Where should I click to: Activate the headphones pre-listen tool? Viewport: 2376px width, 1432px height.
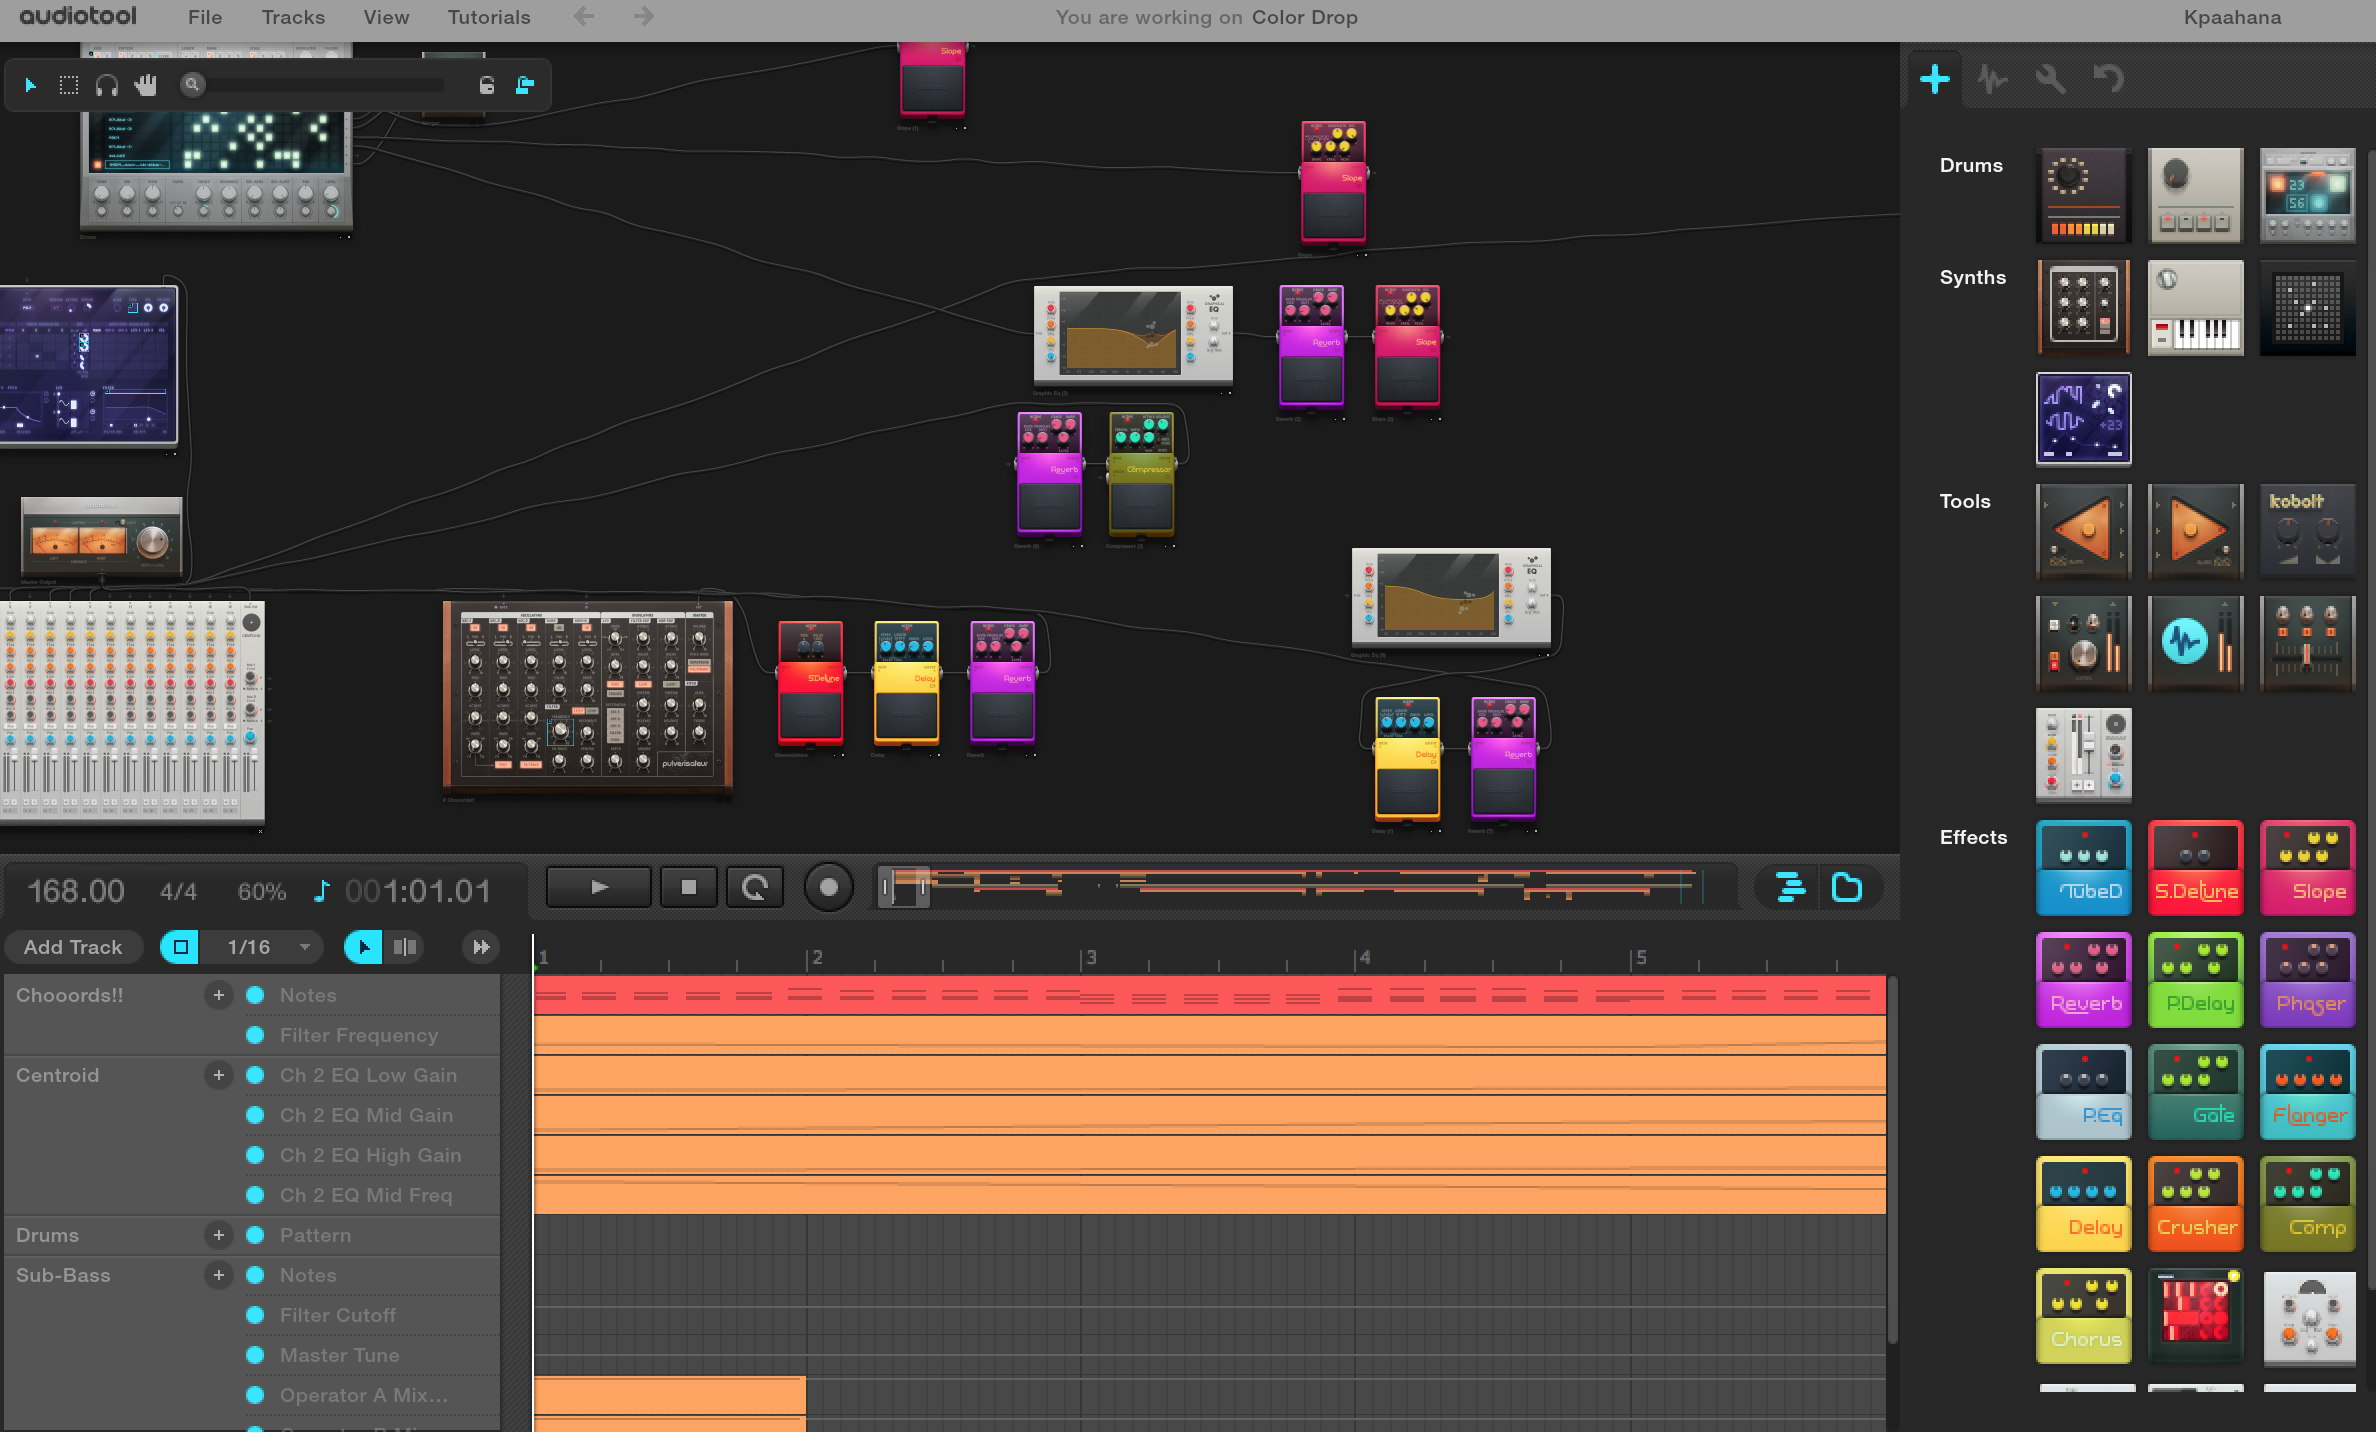point(107,86)
